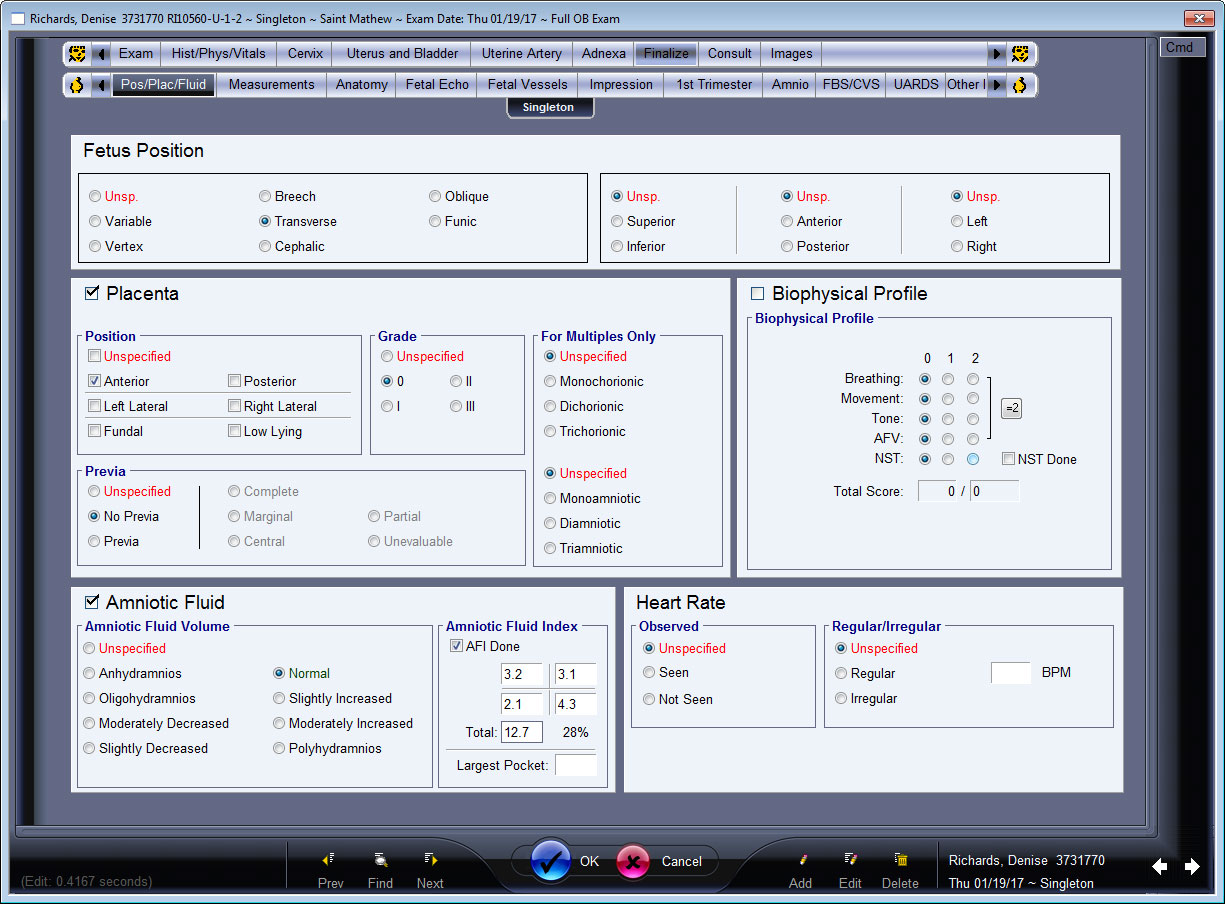Click the Edit record icon
The width and height of the screenshot is (1225, 904).
click(850, 859)
